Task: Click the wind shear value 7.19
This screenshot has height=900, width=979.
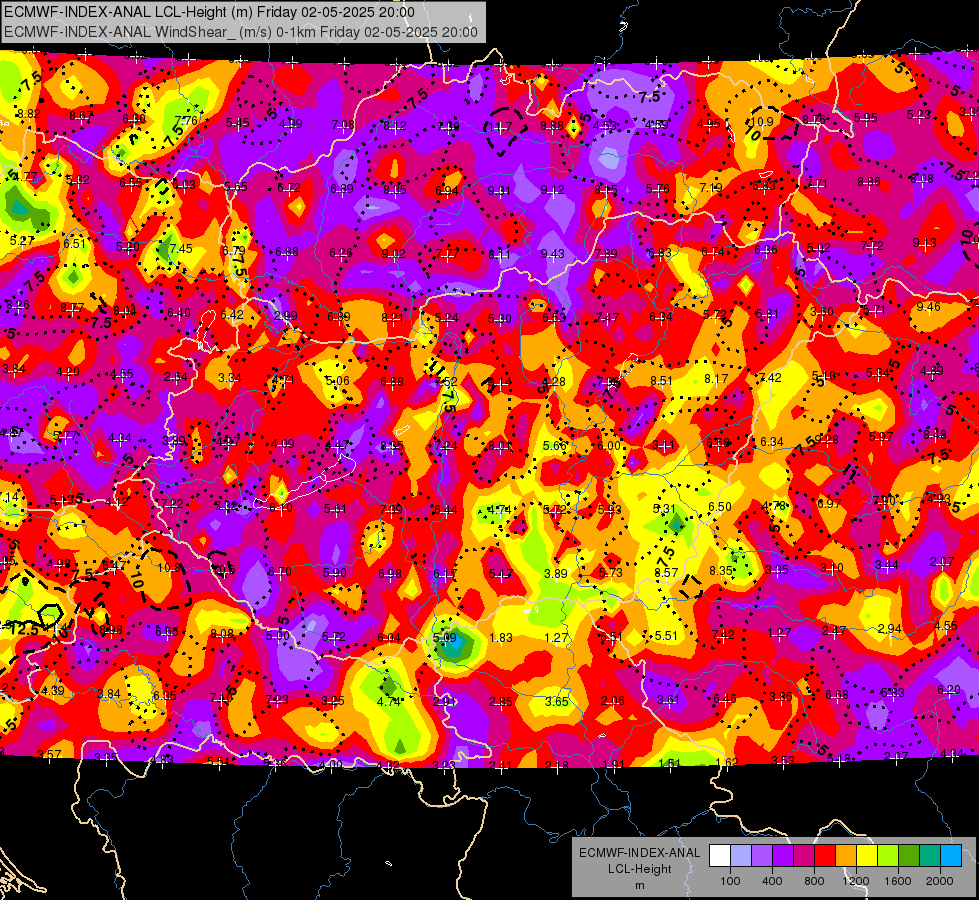Action: 711,187
